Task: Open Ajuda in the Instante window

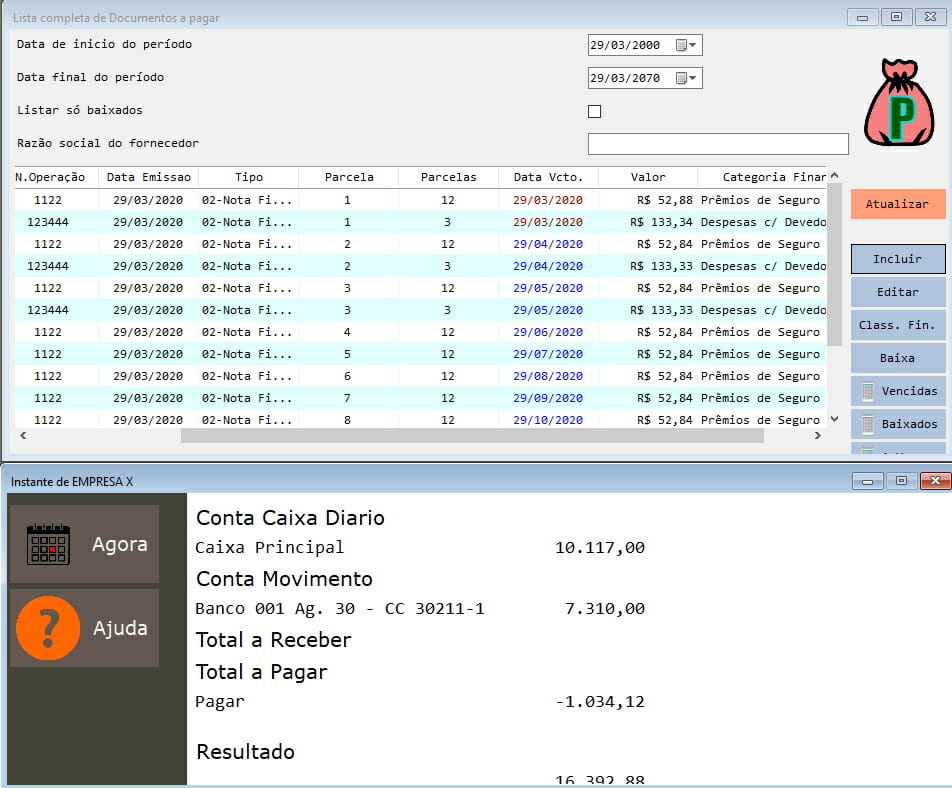Action: point(84,628)
